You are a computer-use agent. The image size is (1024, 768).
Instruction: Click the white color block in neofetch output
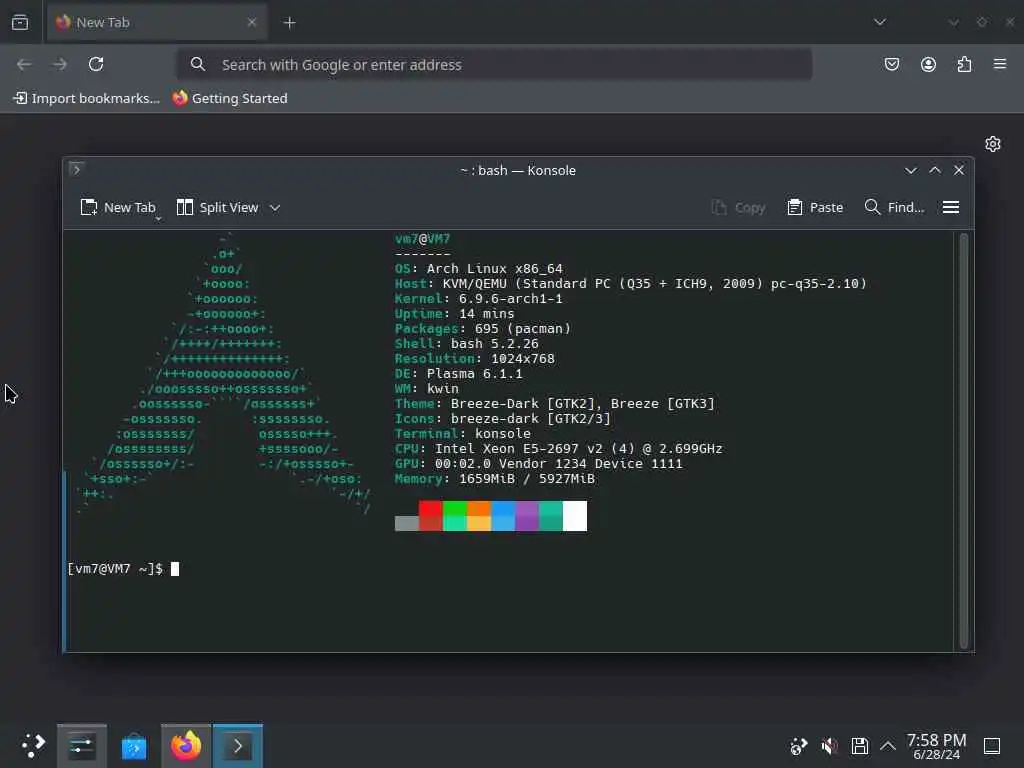[575, 516]
